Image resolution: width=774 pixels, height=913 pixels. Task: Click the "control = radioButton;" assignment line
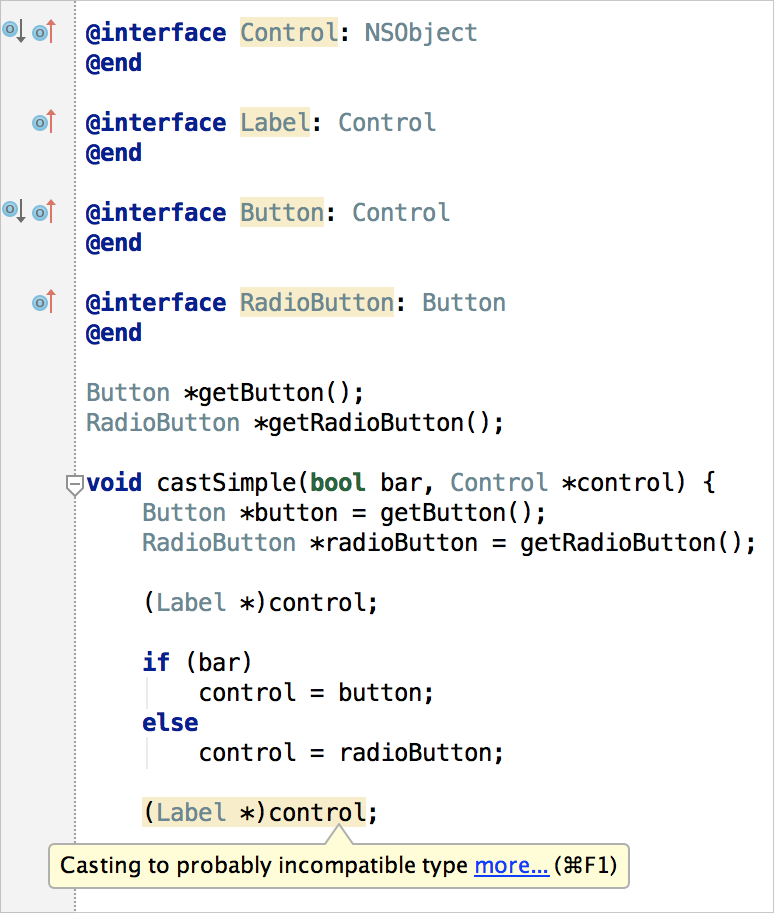[x=351, y=753]
